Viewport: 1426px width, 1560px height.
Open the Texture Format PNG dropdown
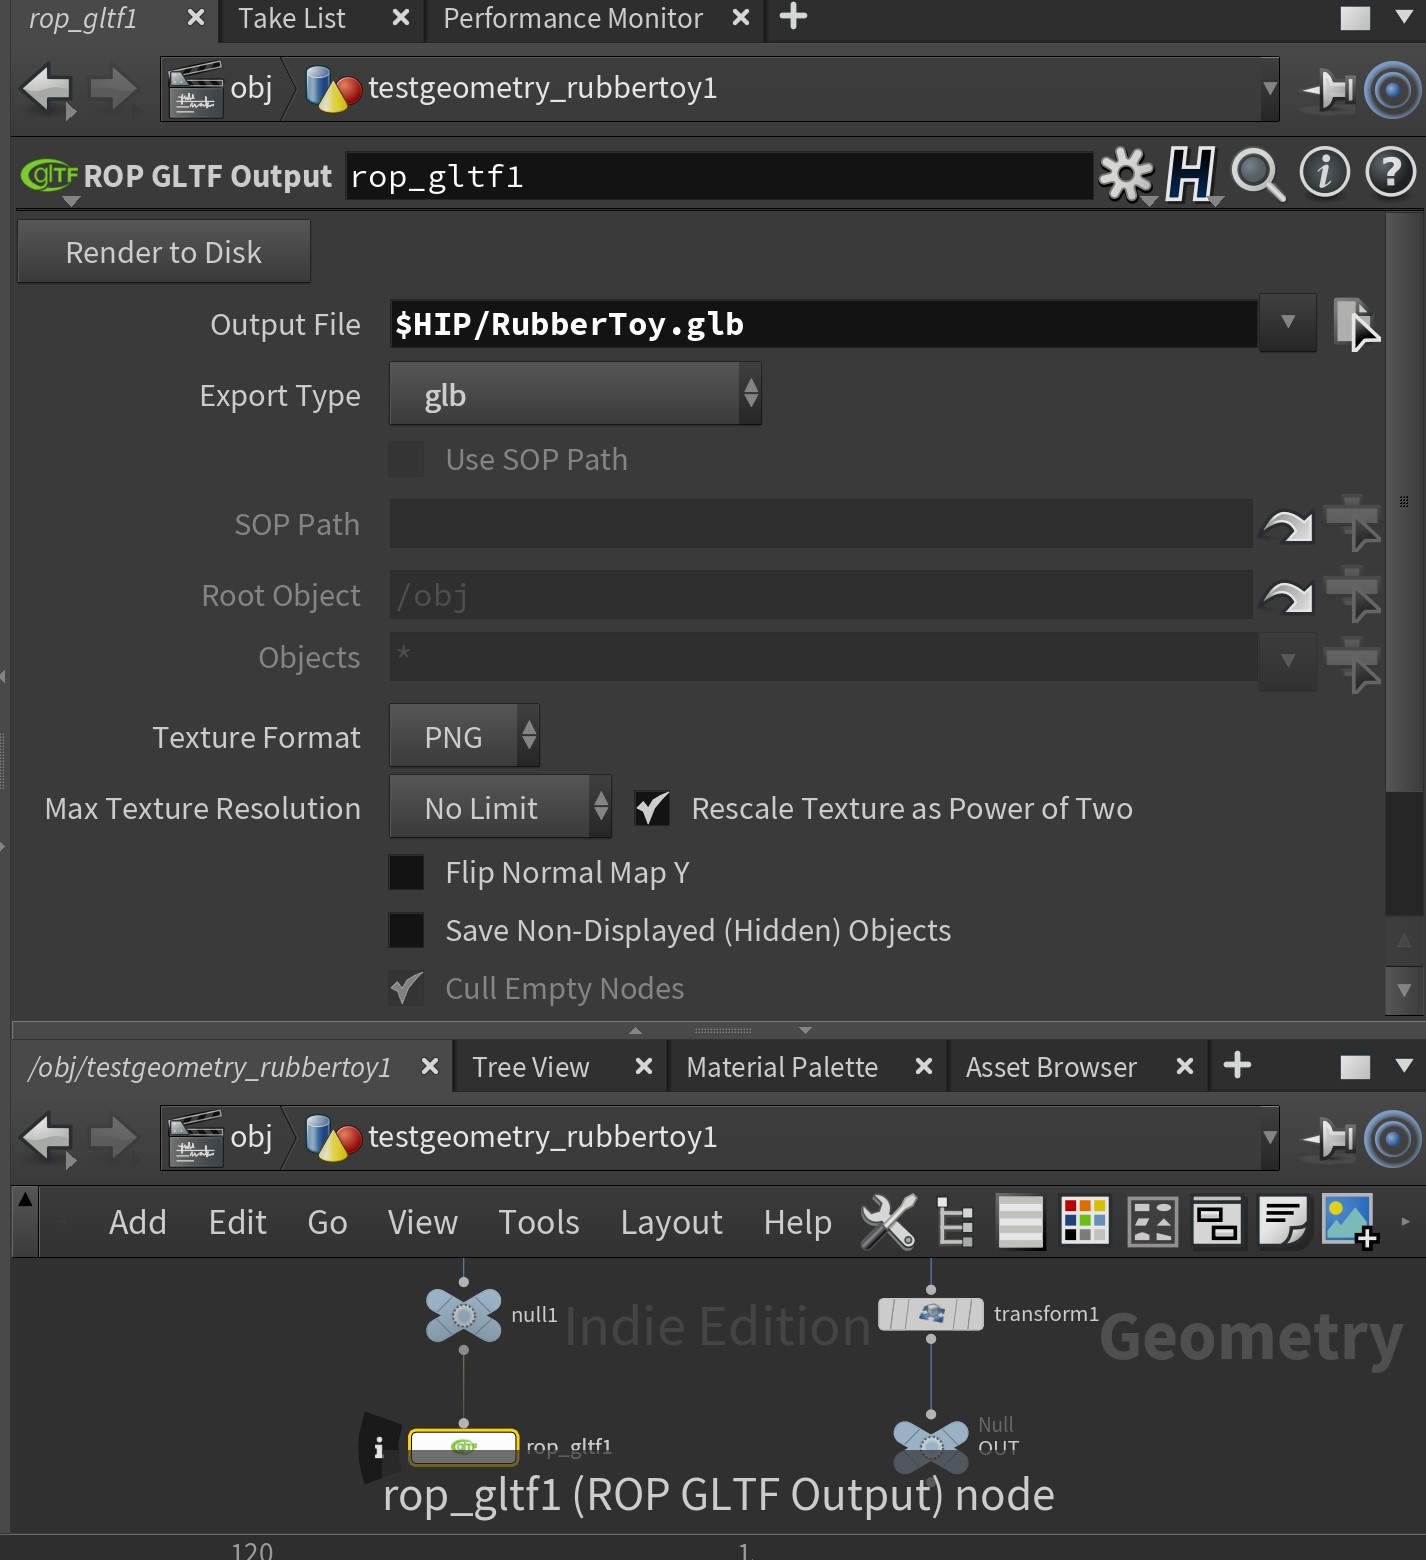tap(464, 736)
